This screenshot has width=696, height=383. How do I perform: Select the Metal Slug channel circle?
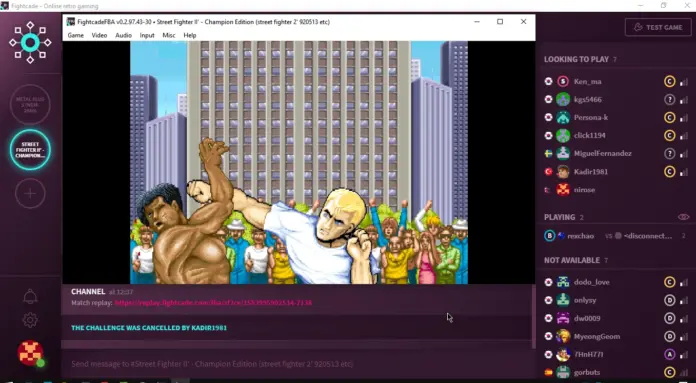[x=30, y=105]
